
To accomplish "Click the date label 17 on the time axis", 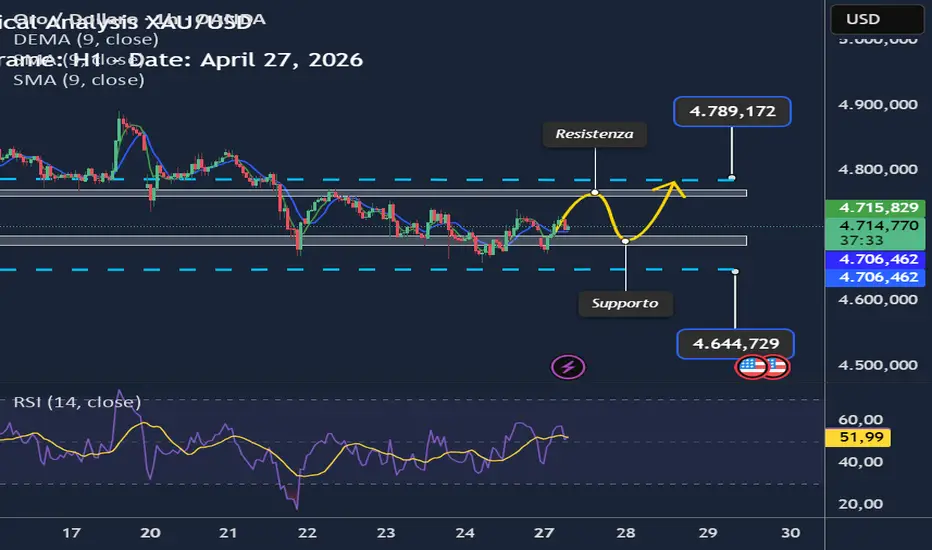I will [x=71, y=533].
